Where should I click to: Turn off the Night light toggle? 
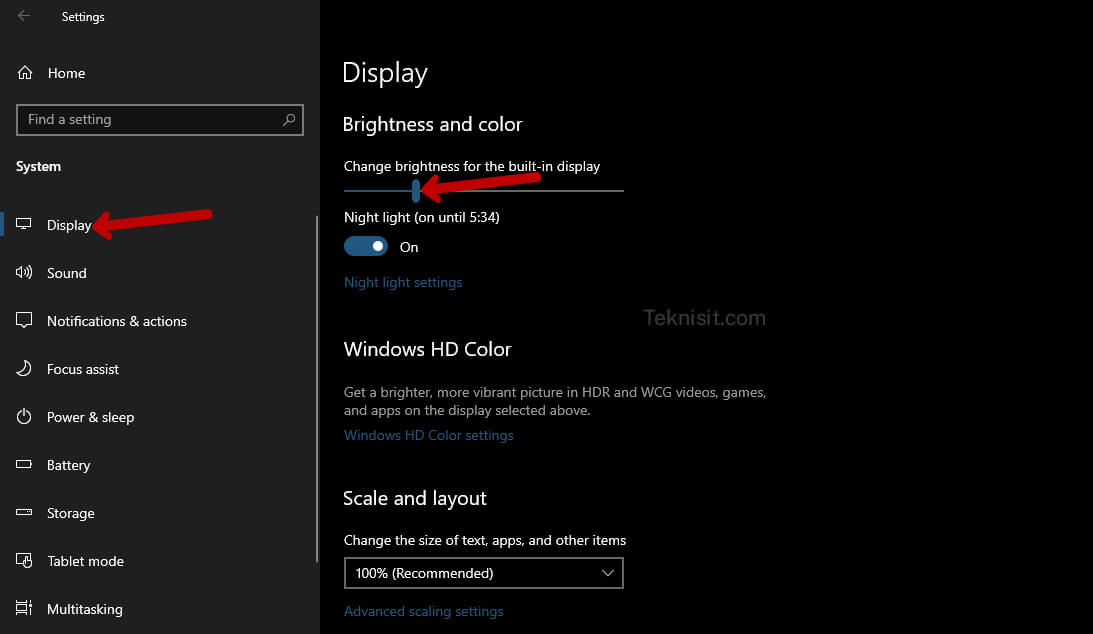366,246
